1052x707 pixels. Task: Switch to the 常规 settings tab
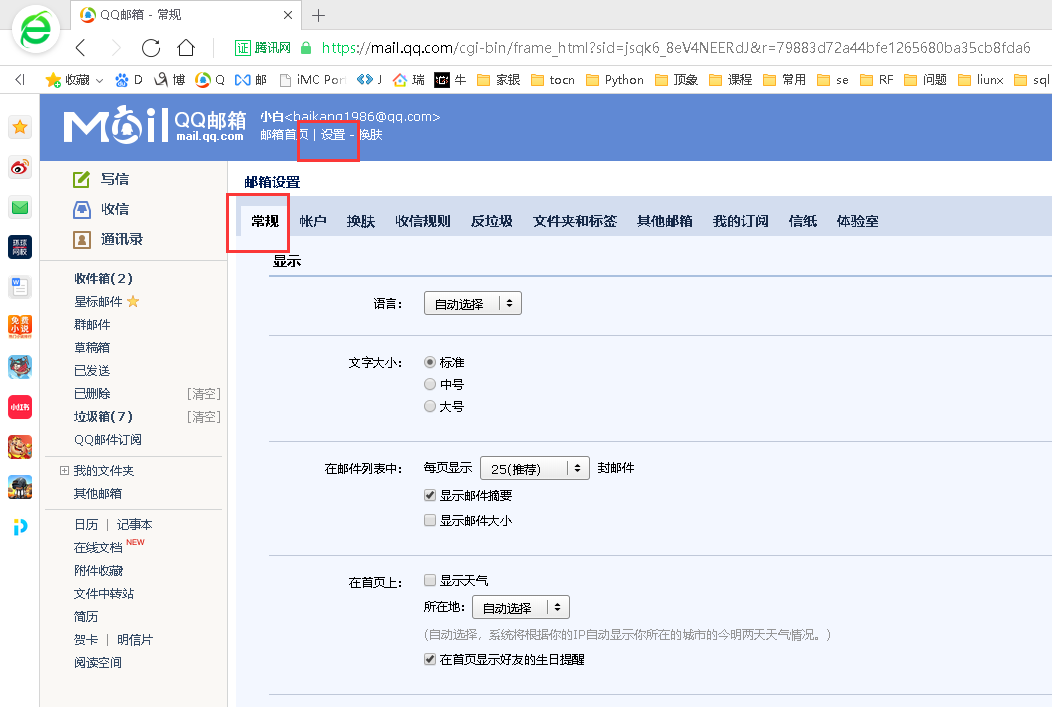265,221
